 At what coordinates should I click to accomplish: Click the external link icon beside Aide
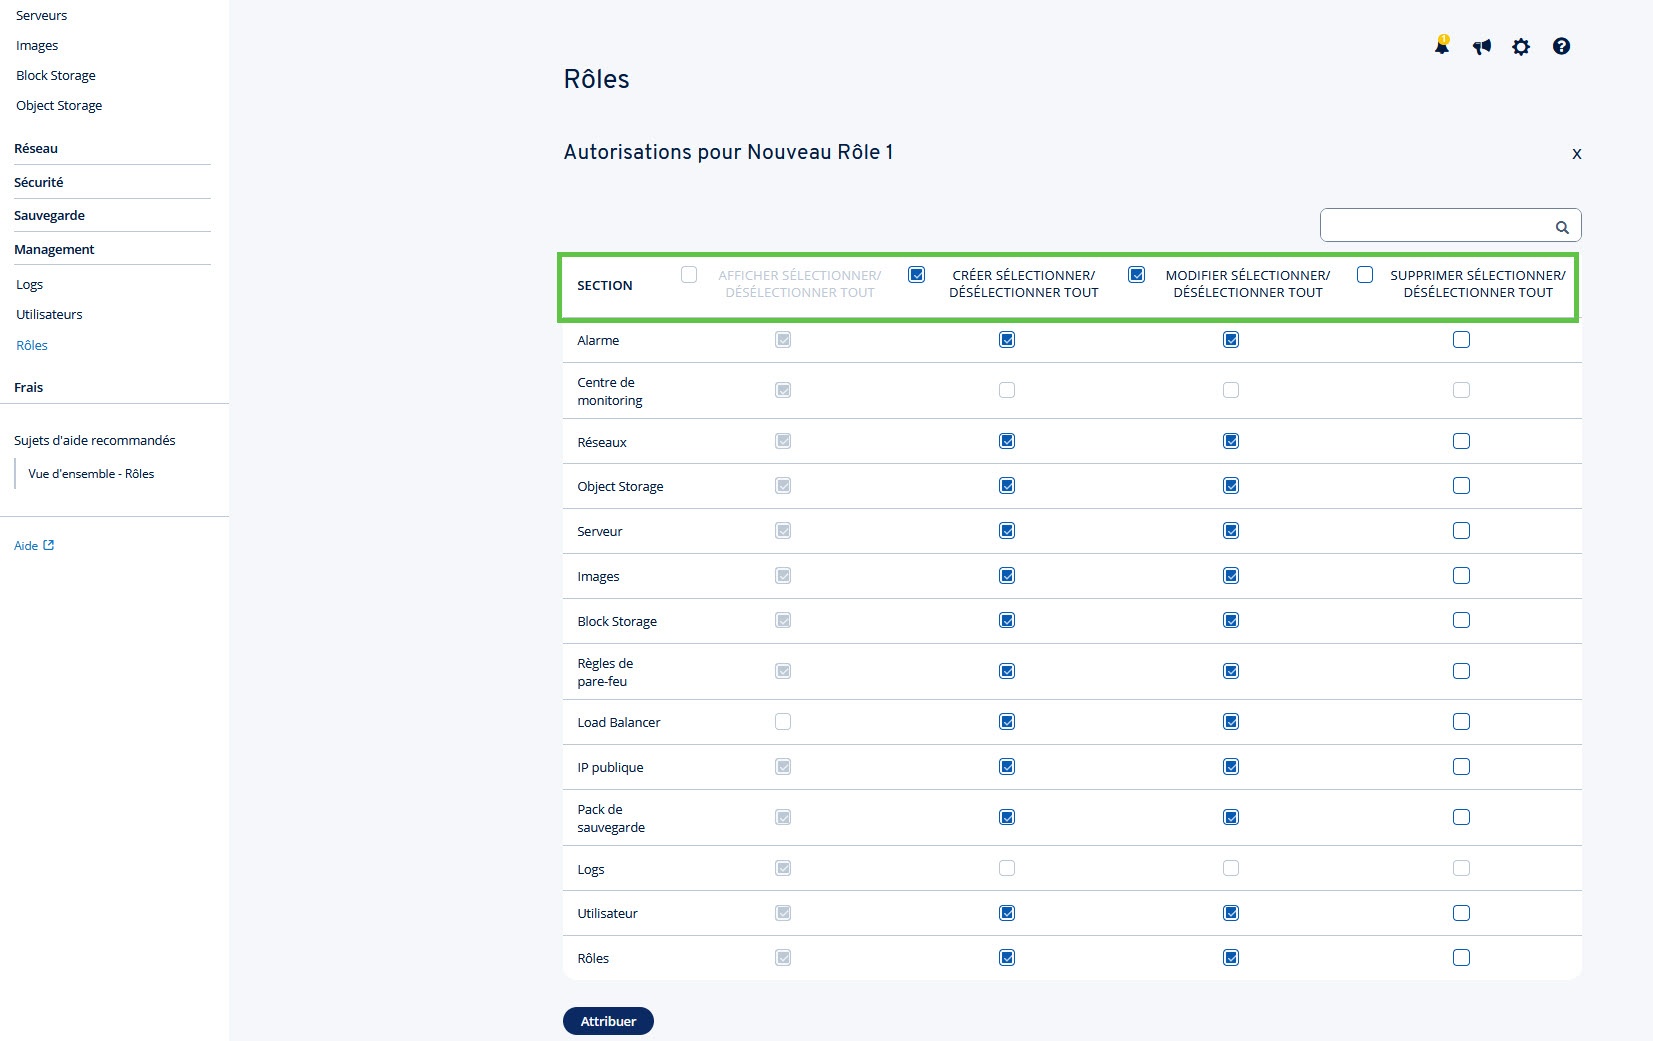[x=48, y=545]
